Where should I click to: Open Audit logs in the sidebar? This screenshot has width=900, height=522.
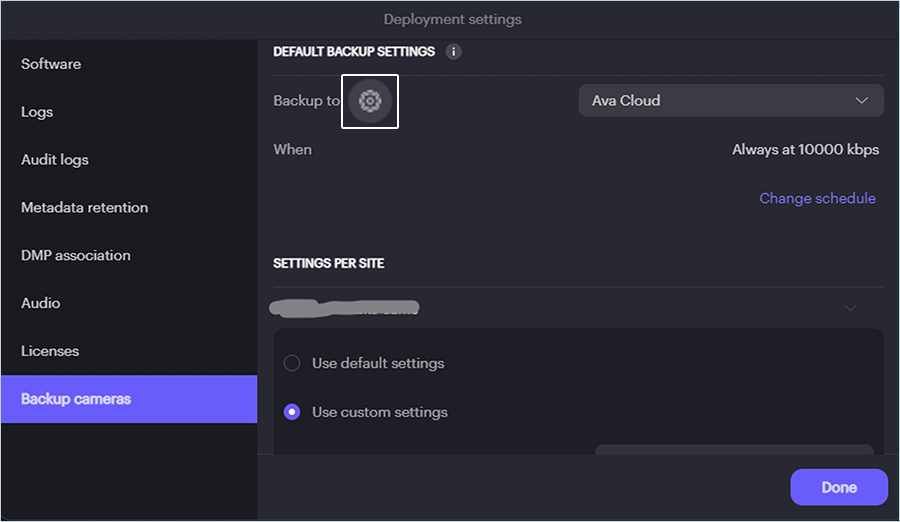[55, 160]
